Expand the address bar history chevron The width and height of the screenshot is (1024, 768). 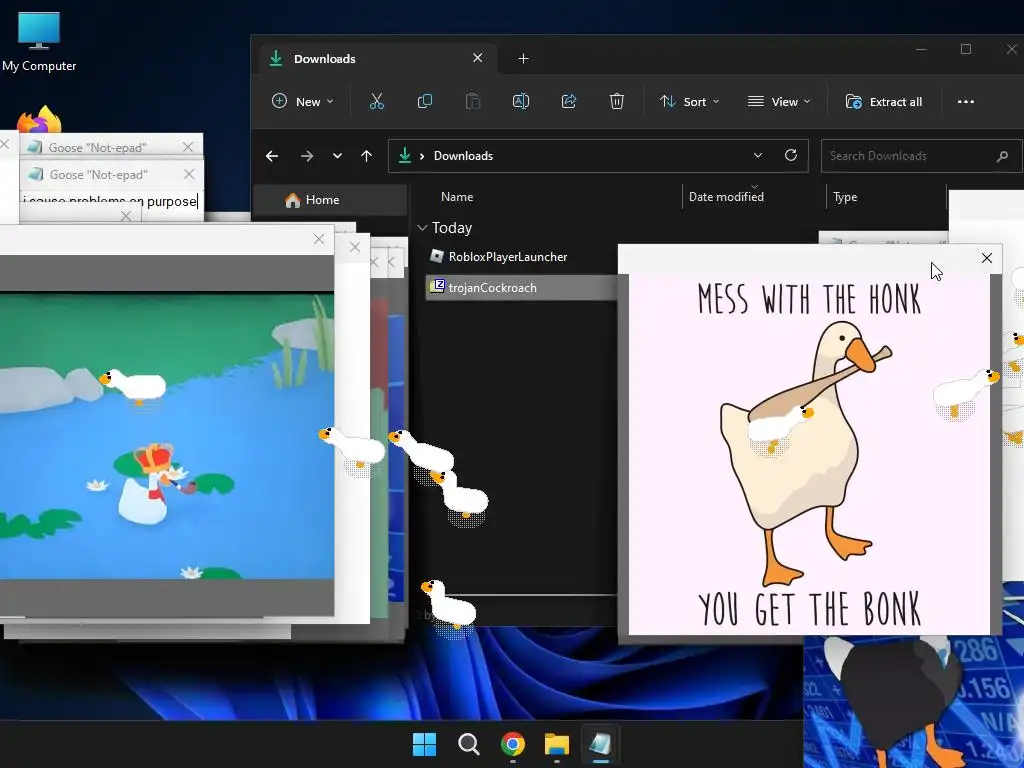click(758, 155)
